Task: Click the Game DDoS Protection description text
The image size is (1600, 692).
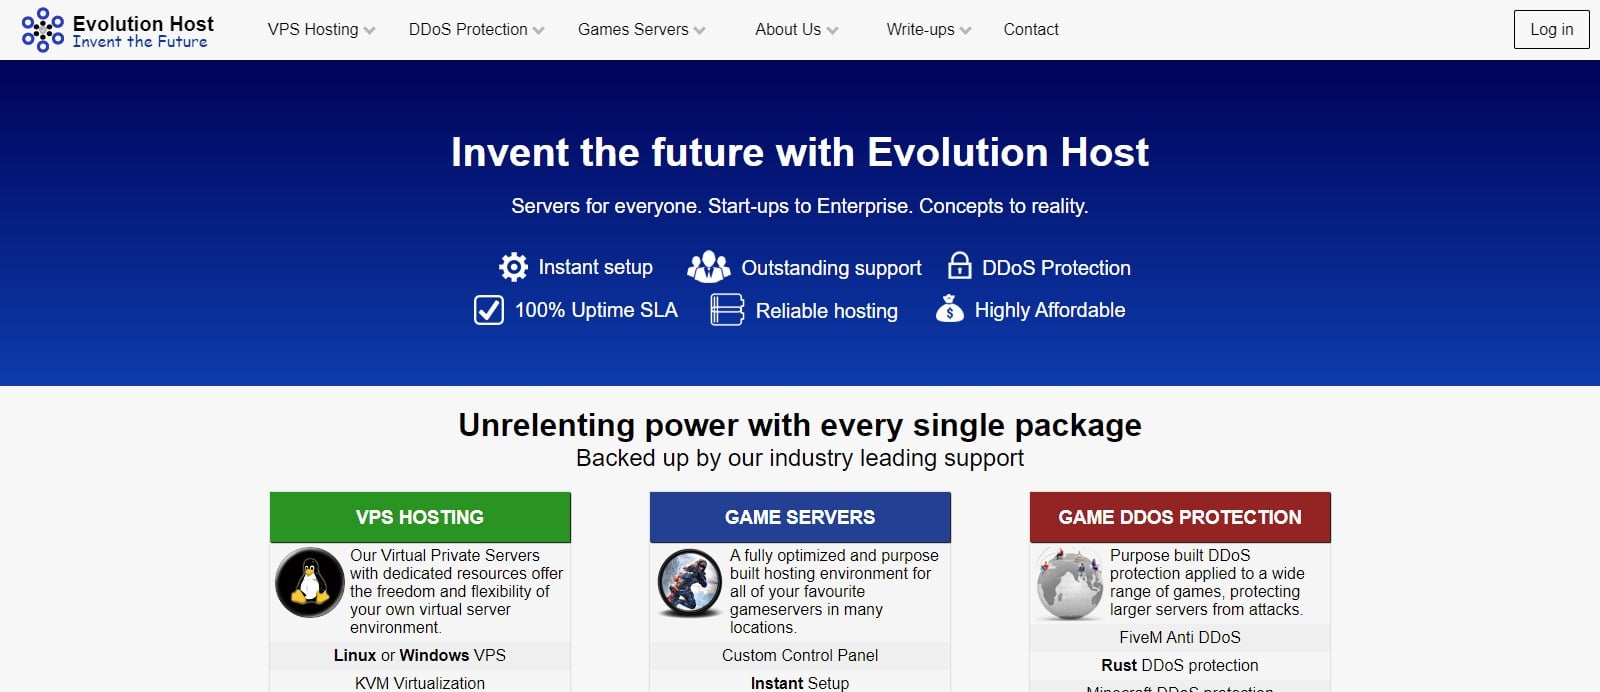Action: pyautogui.click(x=1207, y=582)
